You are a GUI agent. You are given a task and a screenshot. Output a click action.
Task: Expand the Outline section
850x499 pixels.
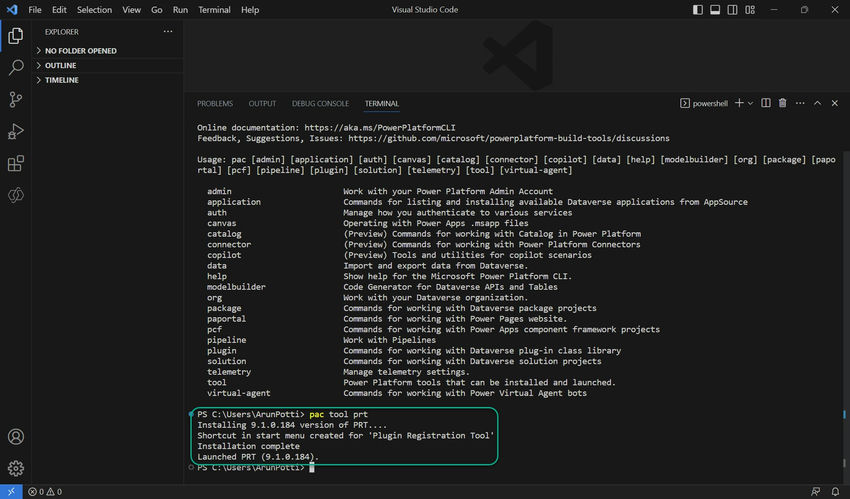pyautogui.click(x=107, y=65)
